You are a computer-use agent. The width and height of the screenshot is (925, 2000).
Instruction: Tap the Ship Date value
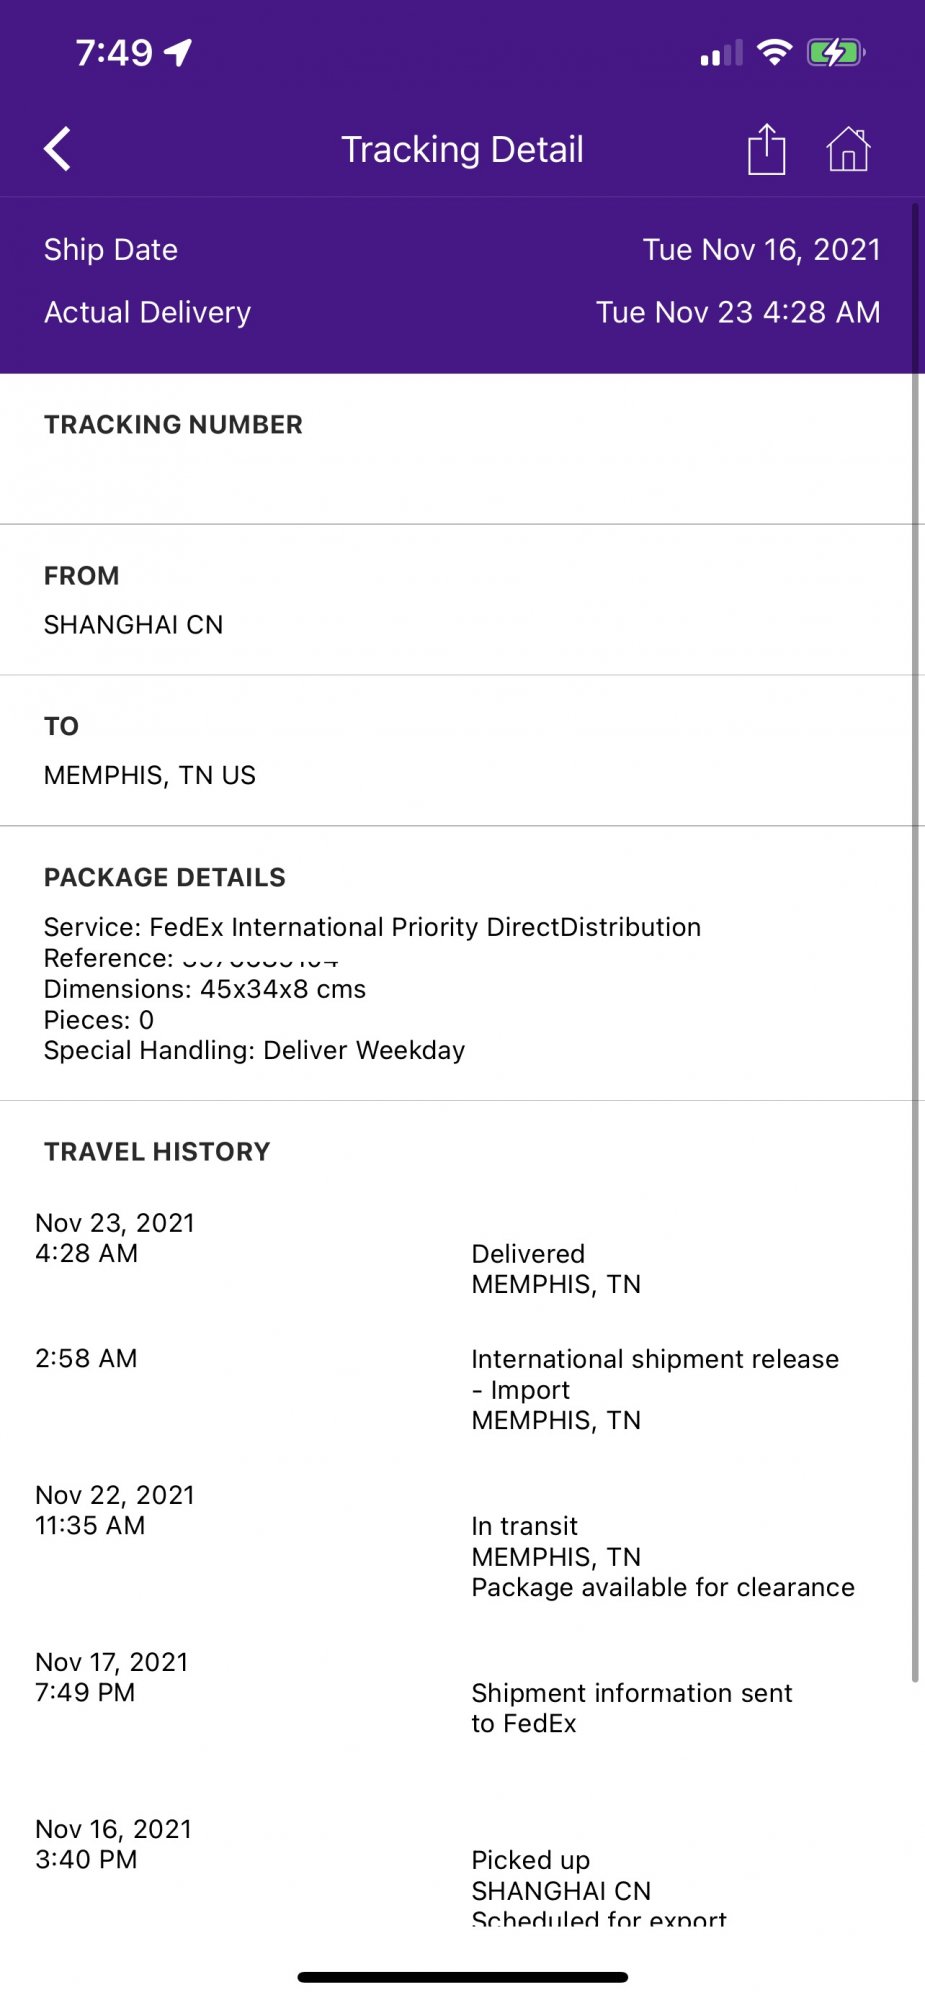(761, 249)
